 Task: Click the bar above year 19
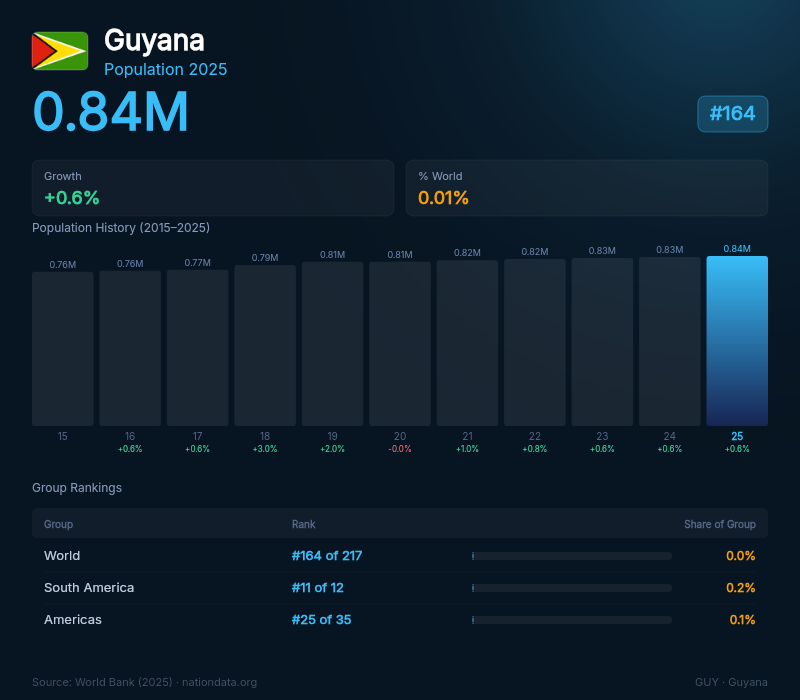[x=332, y=343]
